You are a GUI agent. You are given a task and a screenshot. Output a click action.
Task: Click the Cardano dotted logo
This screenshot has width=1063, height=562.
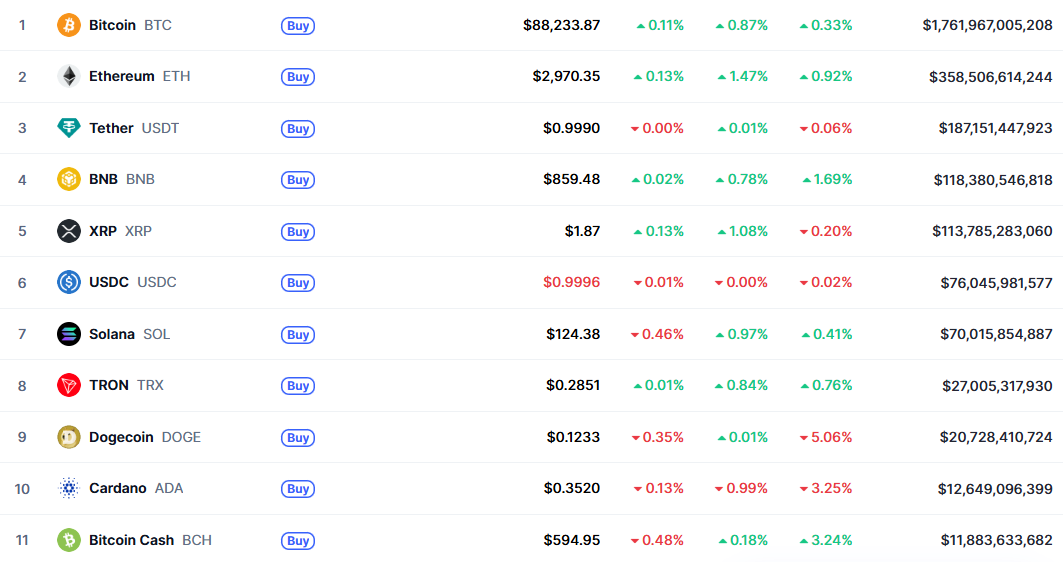[x=68, y=489]
